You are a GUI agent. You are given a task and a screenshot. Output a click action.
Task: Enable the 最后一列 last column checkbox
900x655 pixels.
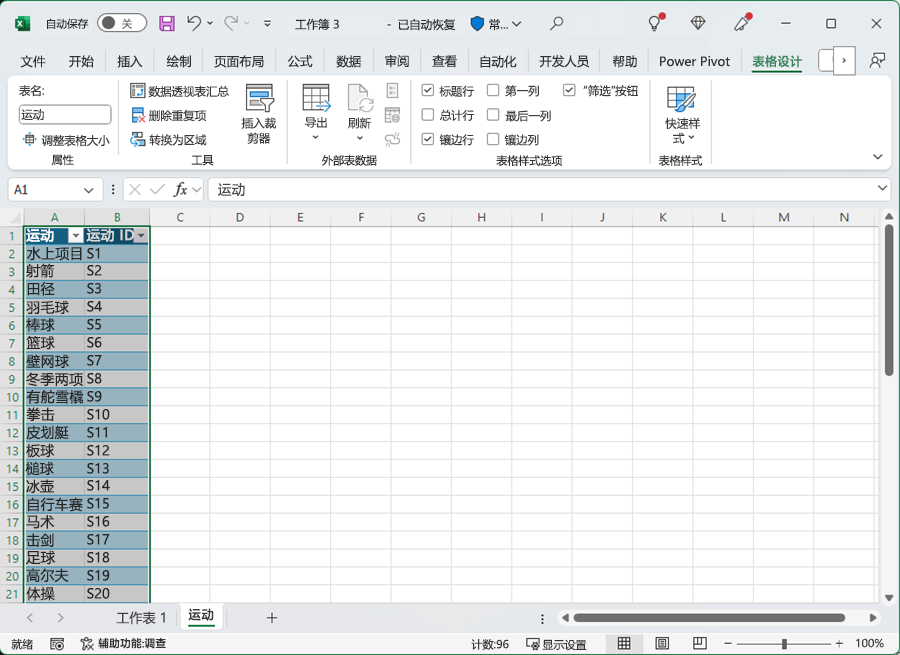point(493,115)
